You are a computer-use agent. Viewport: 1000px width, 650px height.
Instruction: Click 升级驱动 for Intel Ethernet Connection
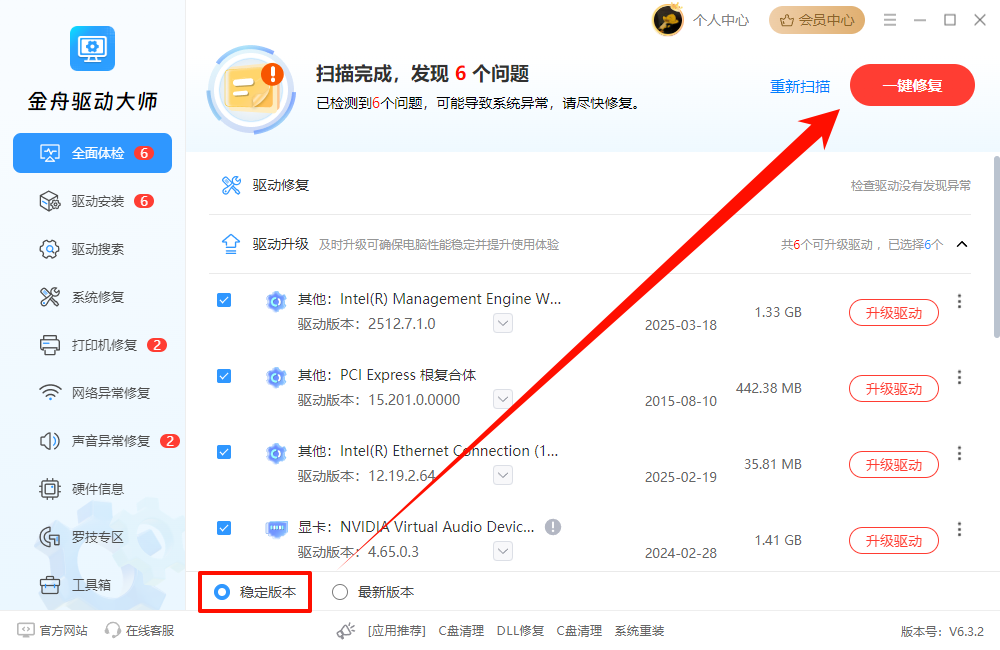coord(893,464)
